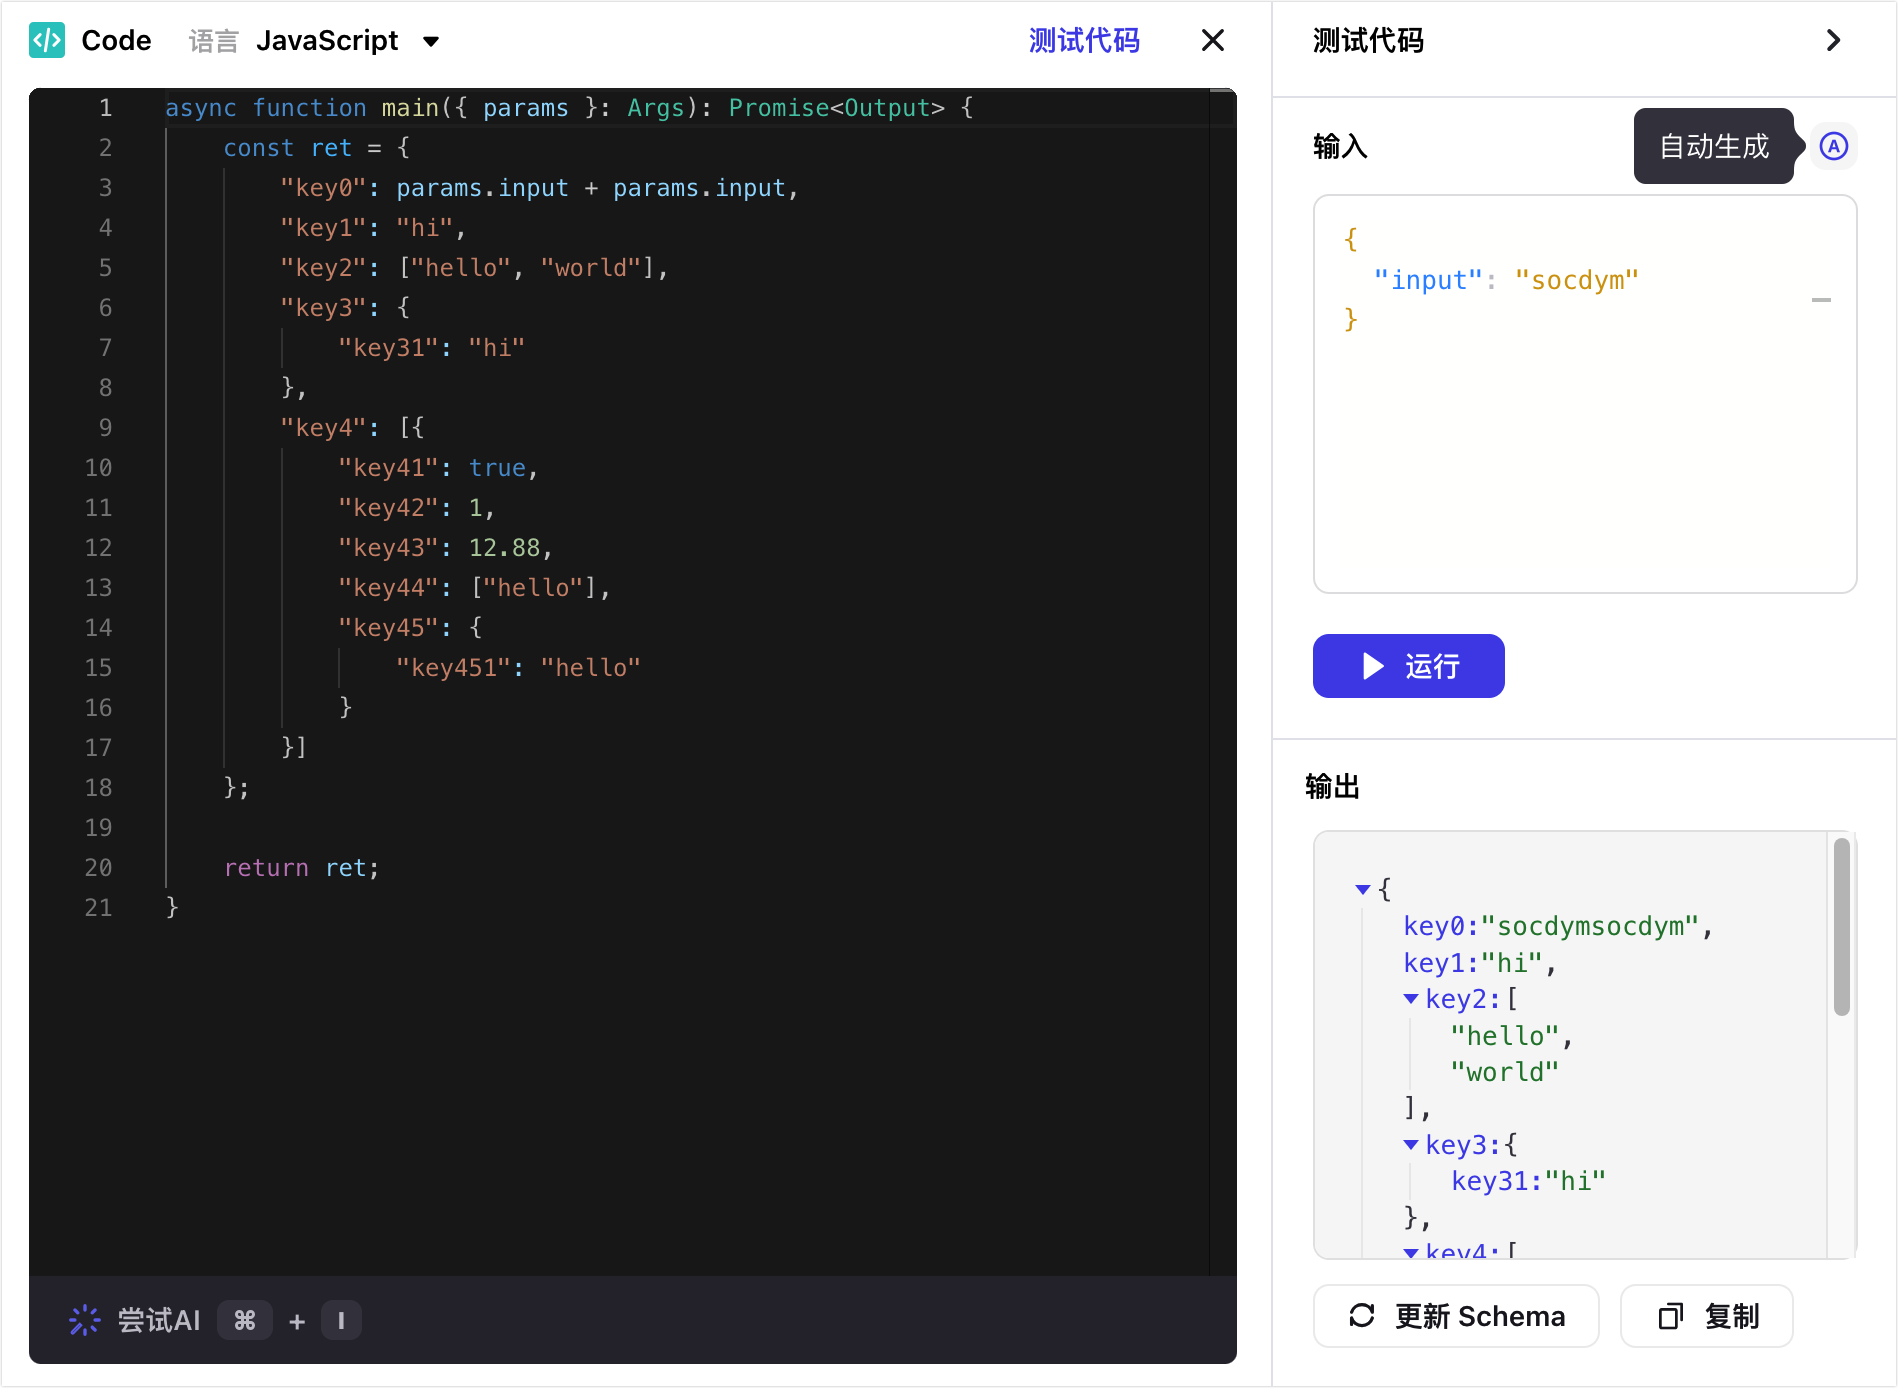1898x1388 pixels.
Task: Click 12.88 value on line 12
Action: tap(504, 548)
